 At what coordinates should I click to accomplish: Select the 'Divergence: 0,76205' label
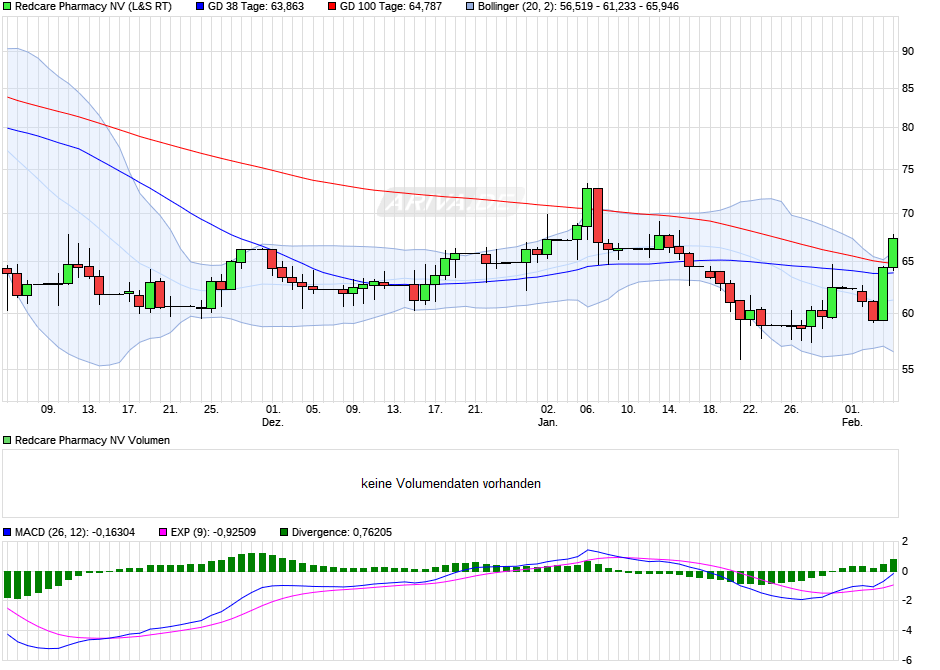coord(342,532)
